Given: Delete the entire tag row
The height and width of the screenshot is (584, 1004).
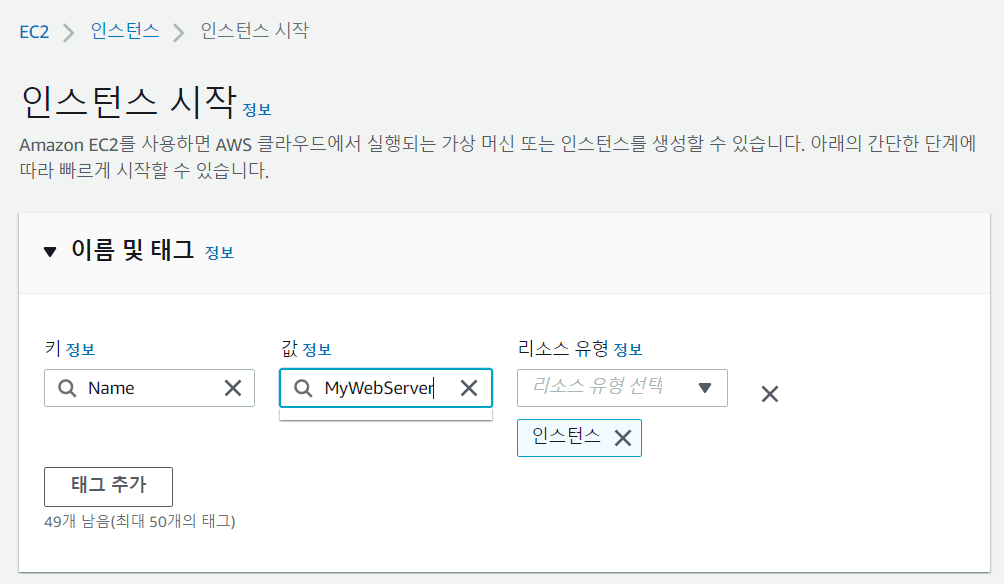Looking at the screenshot, I should (770, 394).
